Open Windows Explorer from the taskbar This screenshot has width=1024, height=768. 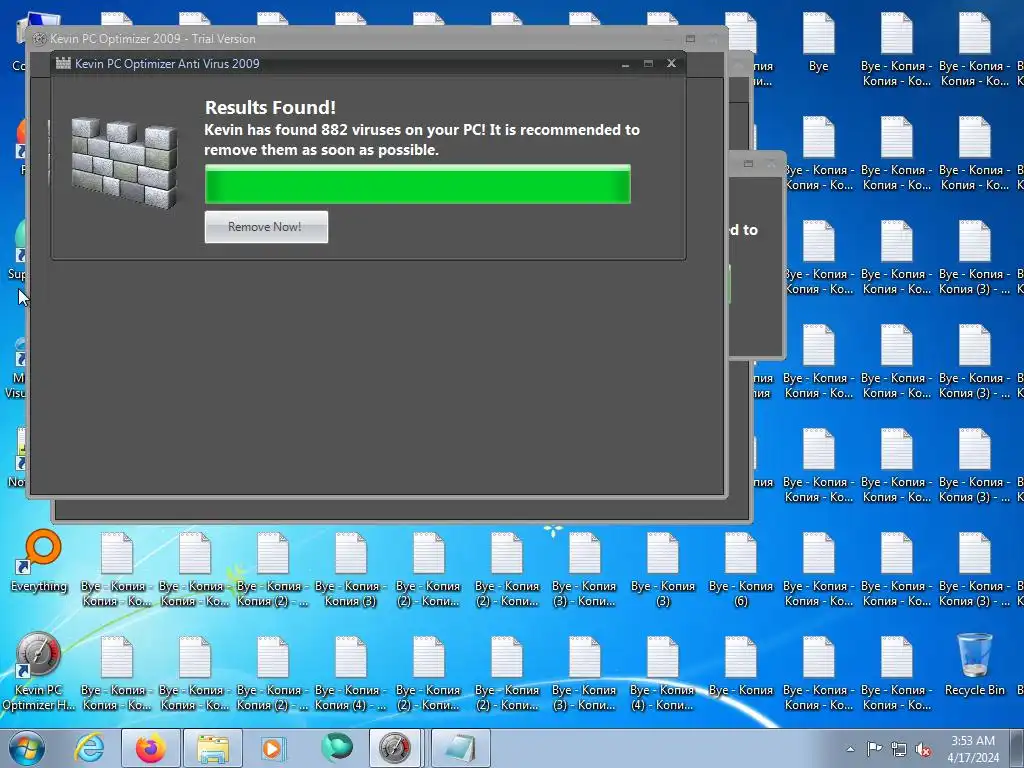213,748
